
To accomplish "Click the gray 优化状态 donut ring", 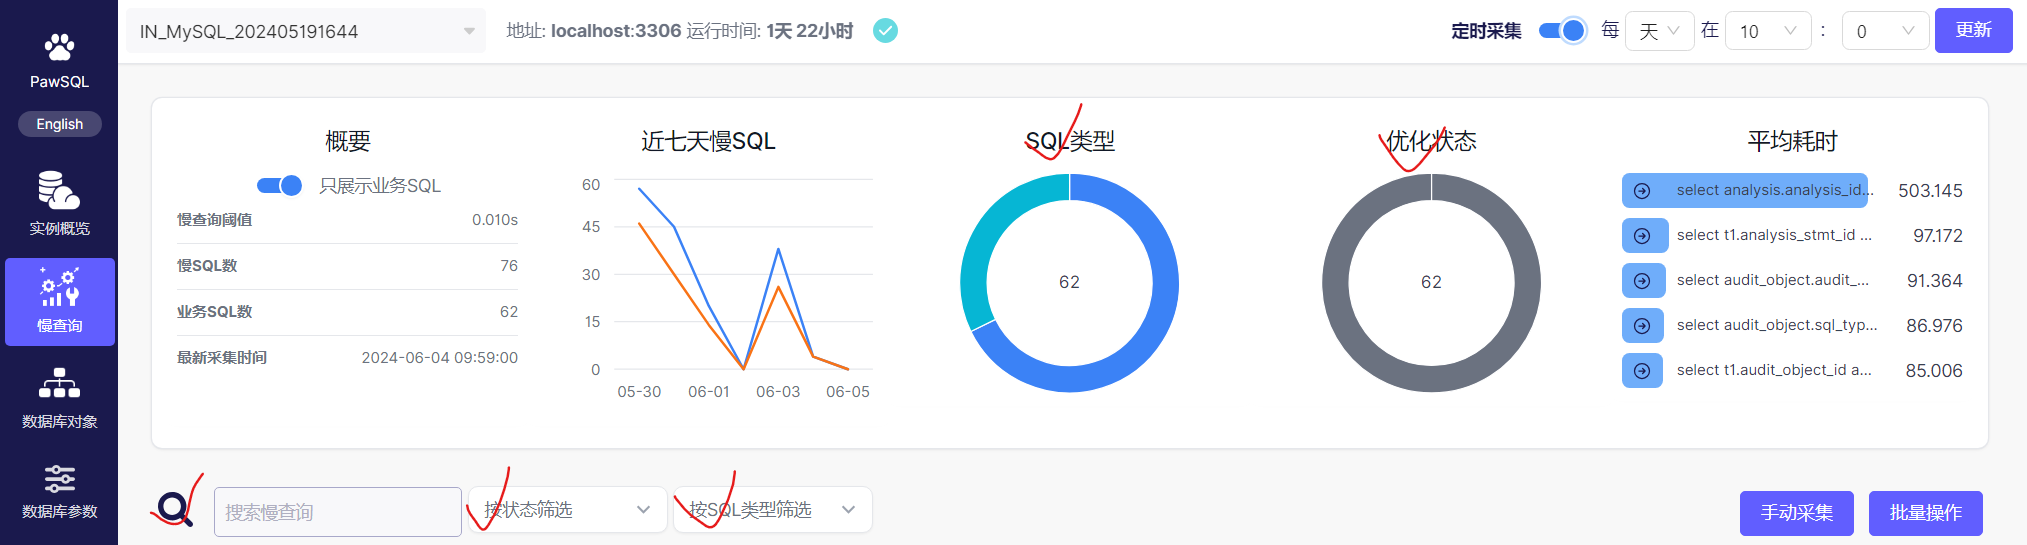I will tap(1335, 283).
